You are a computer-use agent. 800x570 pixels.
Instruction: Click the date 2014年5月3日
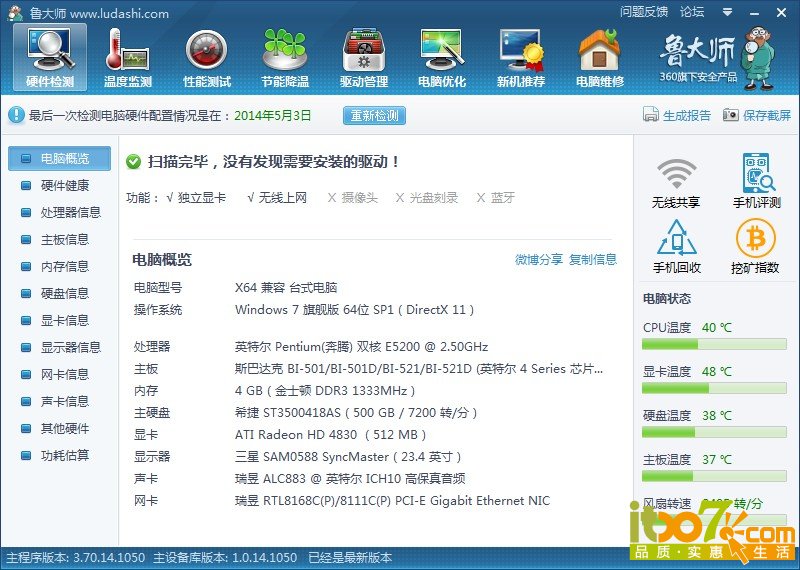(273, 115)
